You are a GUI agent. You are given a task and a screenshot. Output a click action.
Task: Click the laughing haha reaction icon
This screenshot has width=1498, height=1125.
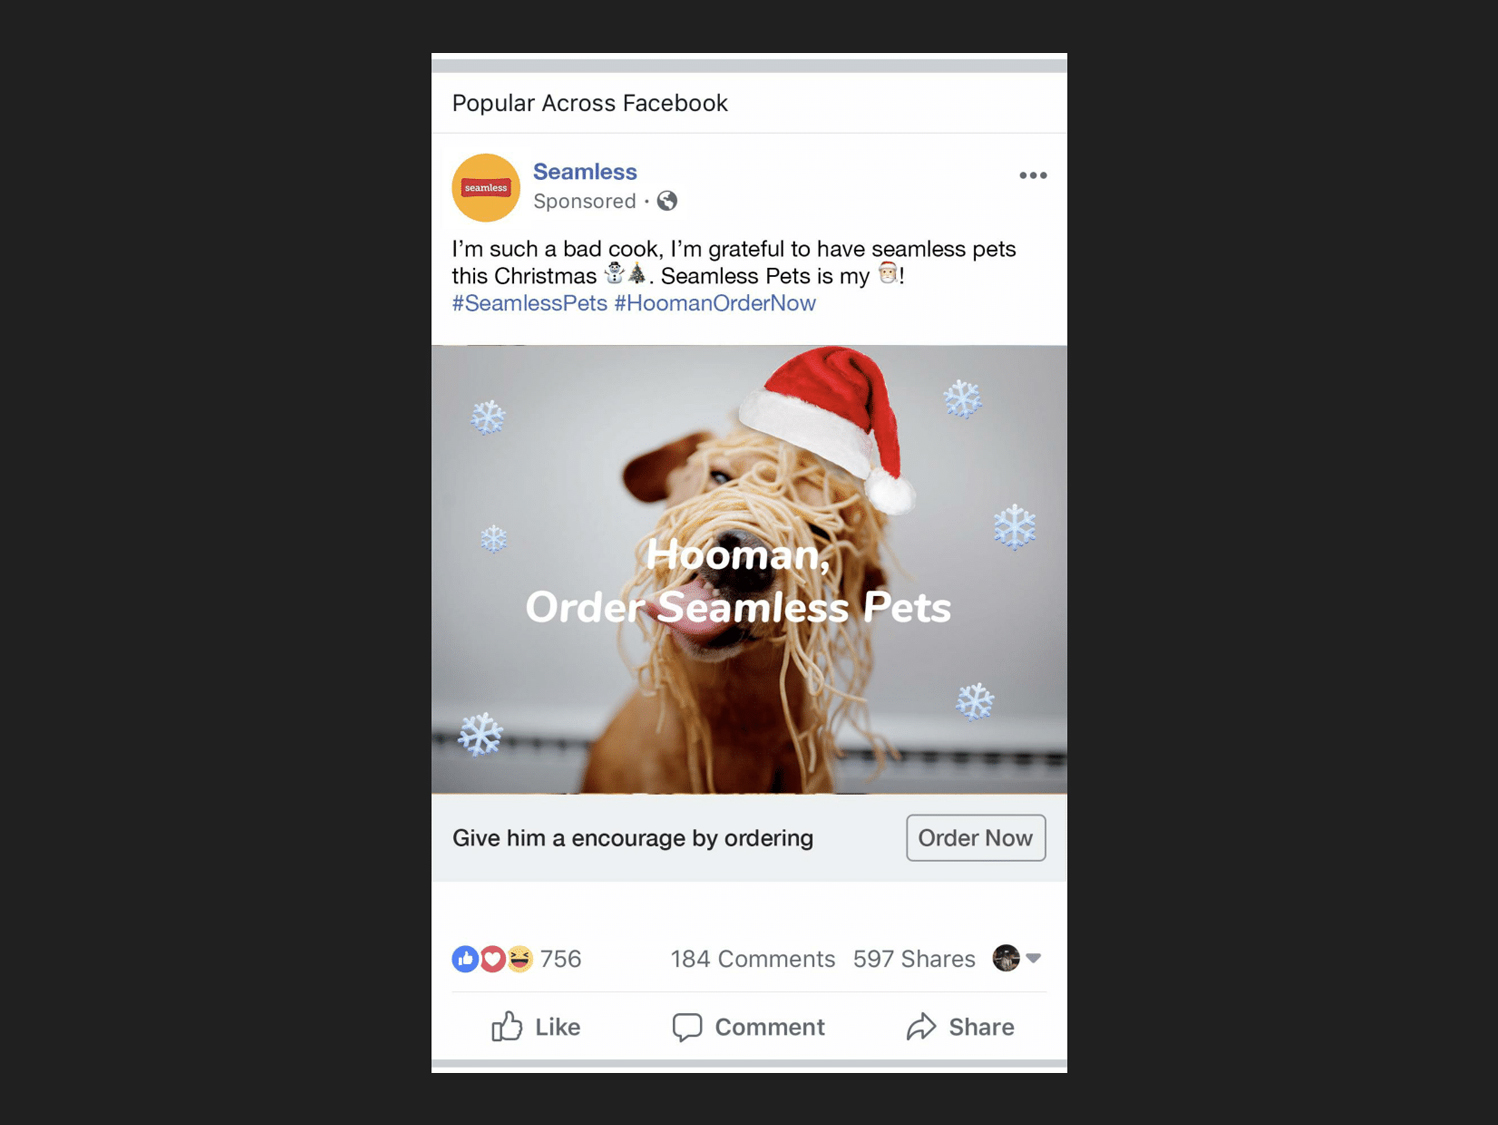pyautogui.click(x=519, y=959)
